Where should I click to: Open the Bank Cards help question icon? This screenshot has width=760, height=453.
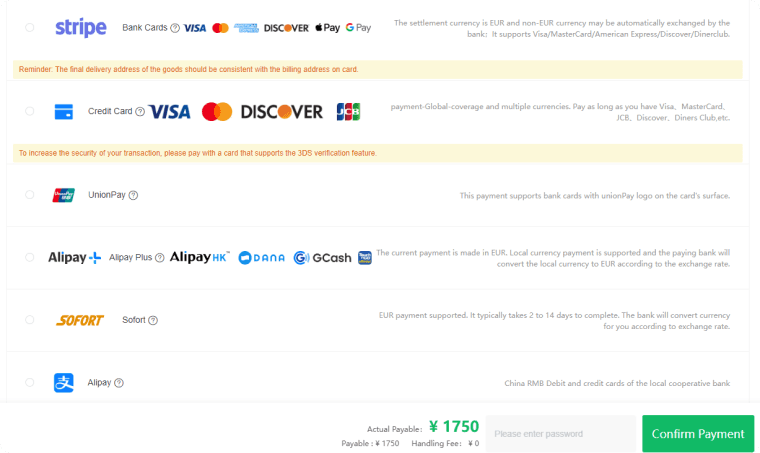click(x=175, y=28)
